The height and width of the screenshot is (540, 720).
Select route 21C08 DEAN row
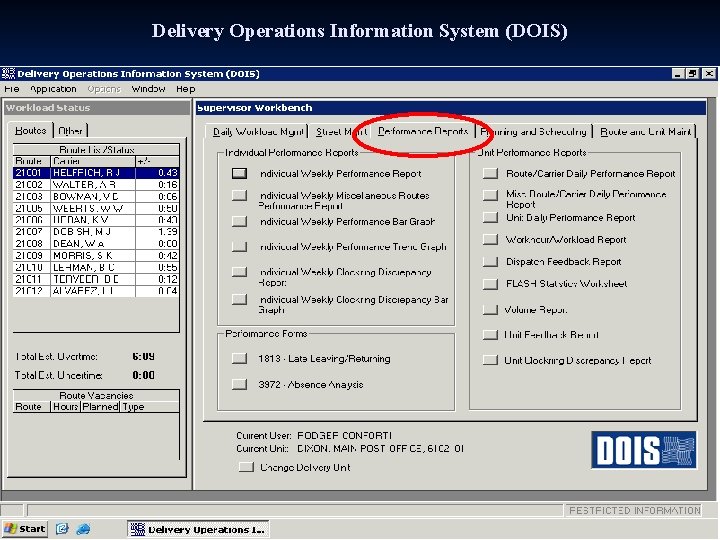pos(96,244)
